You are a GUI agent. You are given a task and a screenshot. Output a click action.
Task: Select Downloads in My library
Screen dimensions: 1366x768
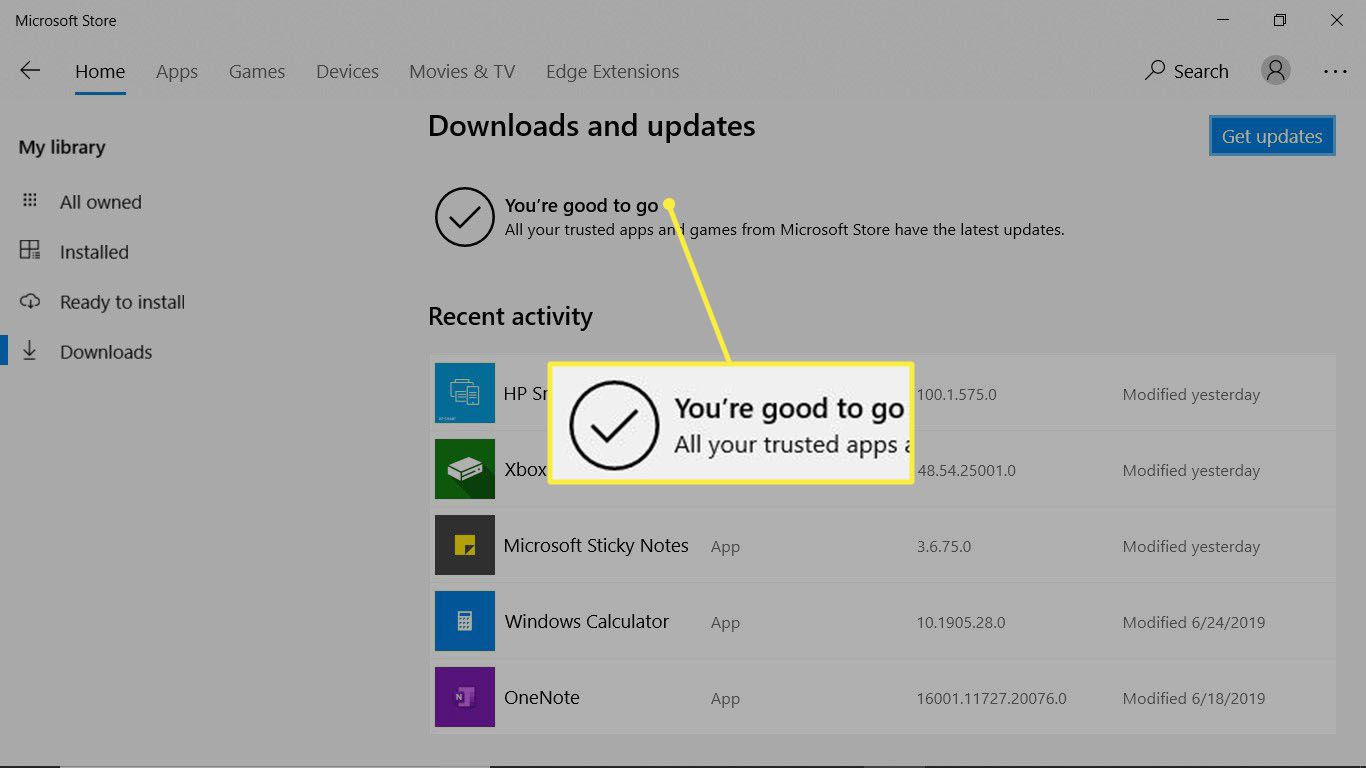[106, 352]
